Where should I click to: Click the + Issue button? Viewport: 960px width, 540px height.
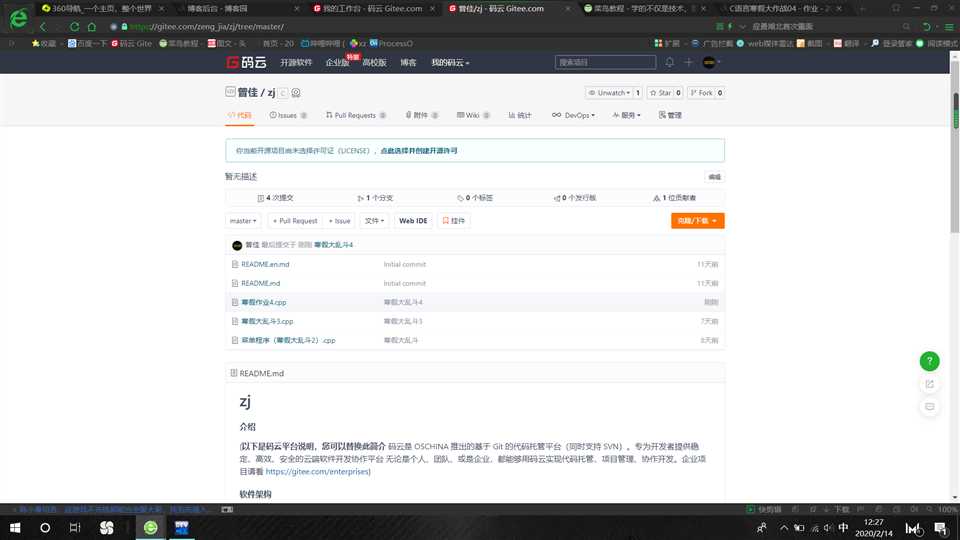point(339,221)
